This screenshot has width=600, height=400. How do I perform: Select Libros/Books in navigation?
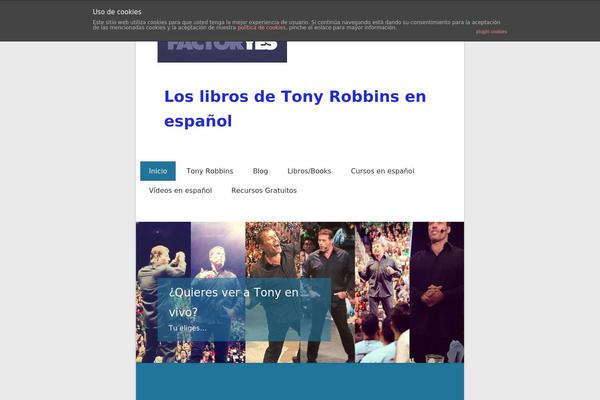coord(309,171)
